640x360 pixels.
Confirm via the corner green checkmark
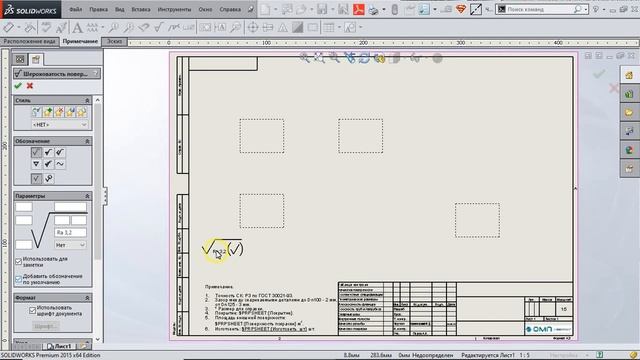pos(599,74)
